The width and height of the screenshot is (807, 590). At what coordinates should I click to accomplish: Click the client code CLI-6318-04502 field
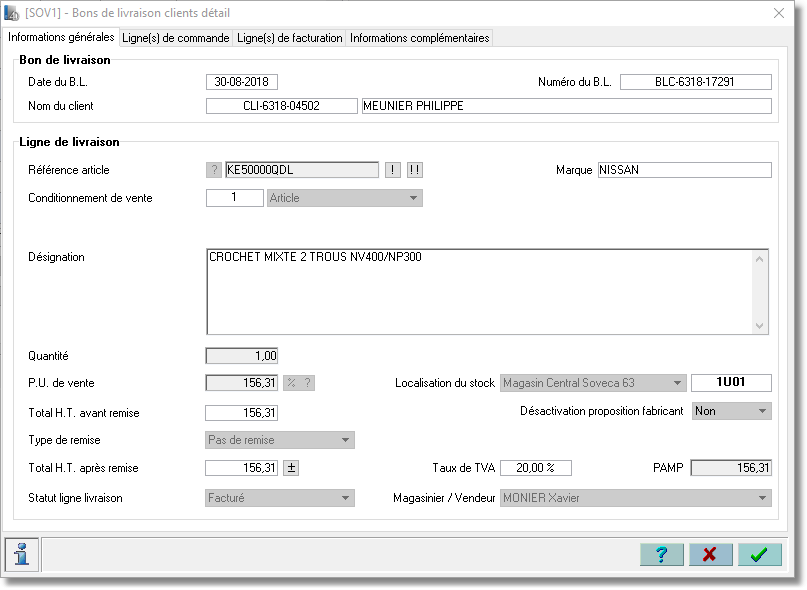[x=282, y=106]
